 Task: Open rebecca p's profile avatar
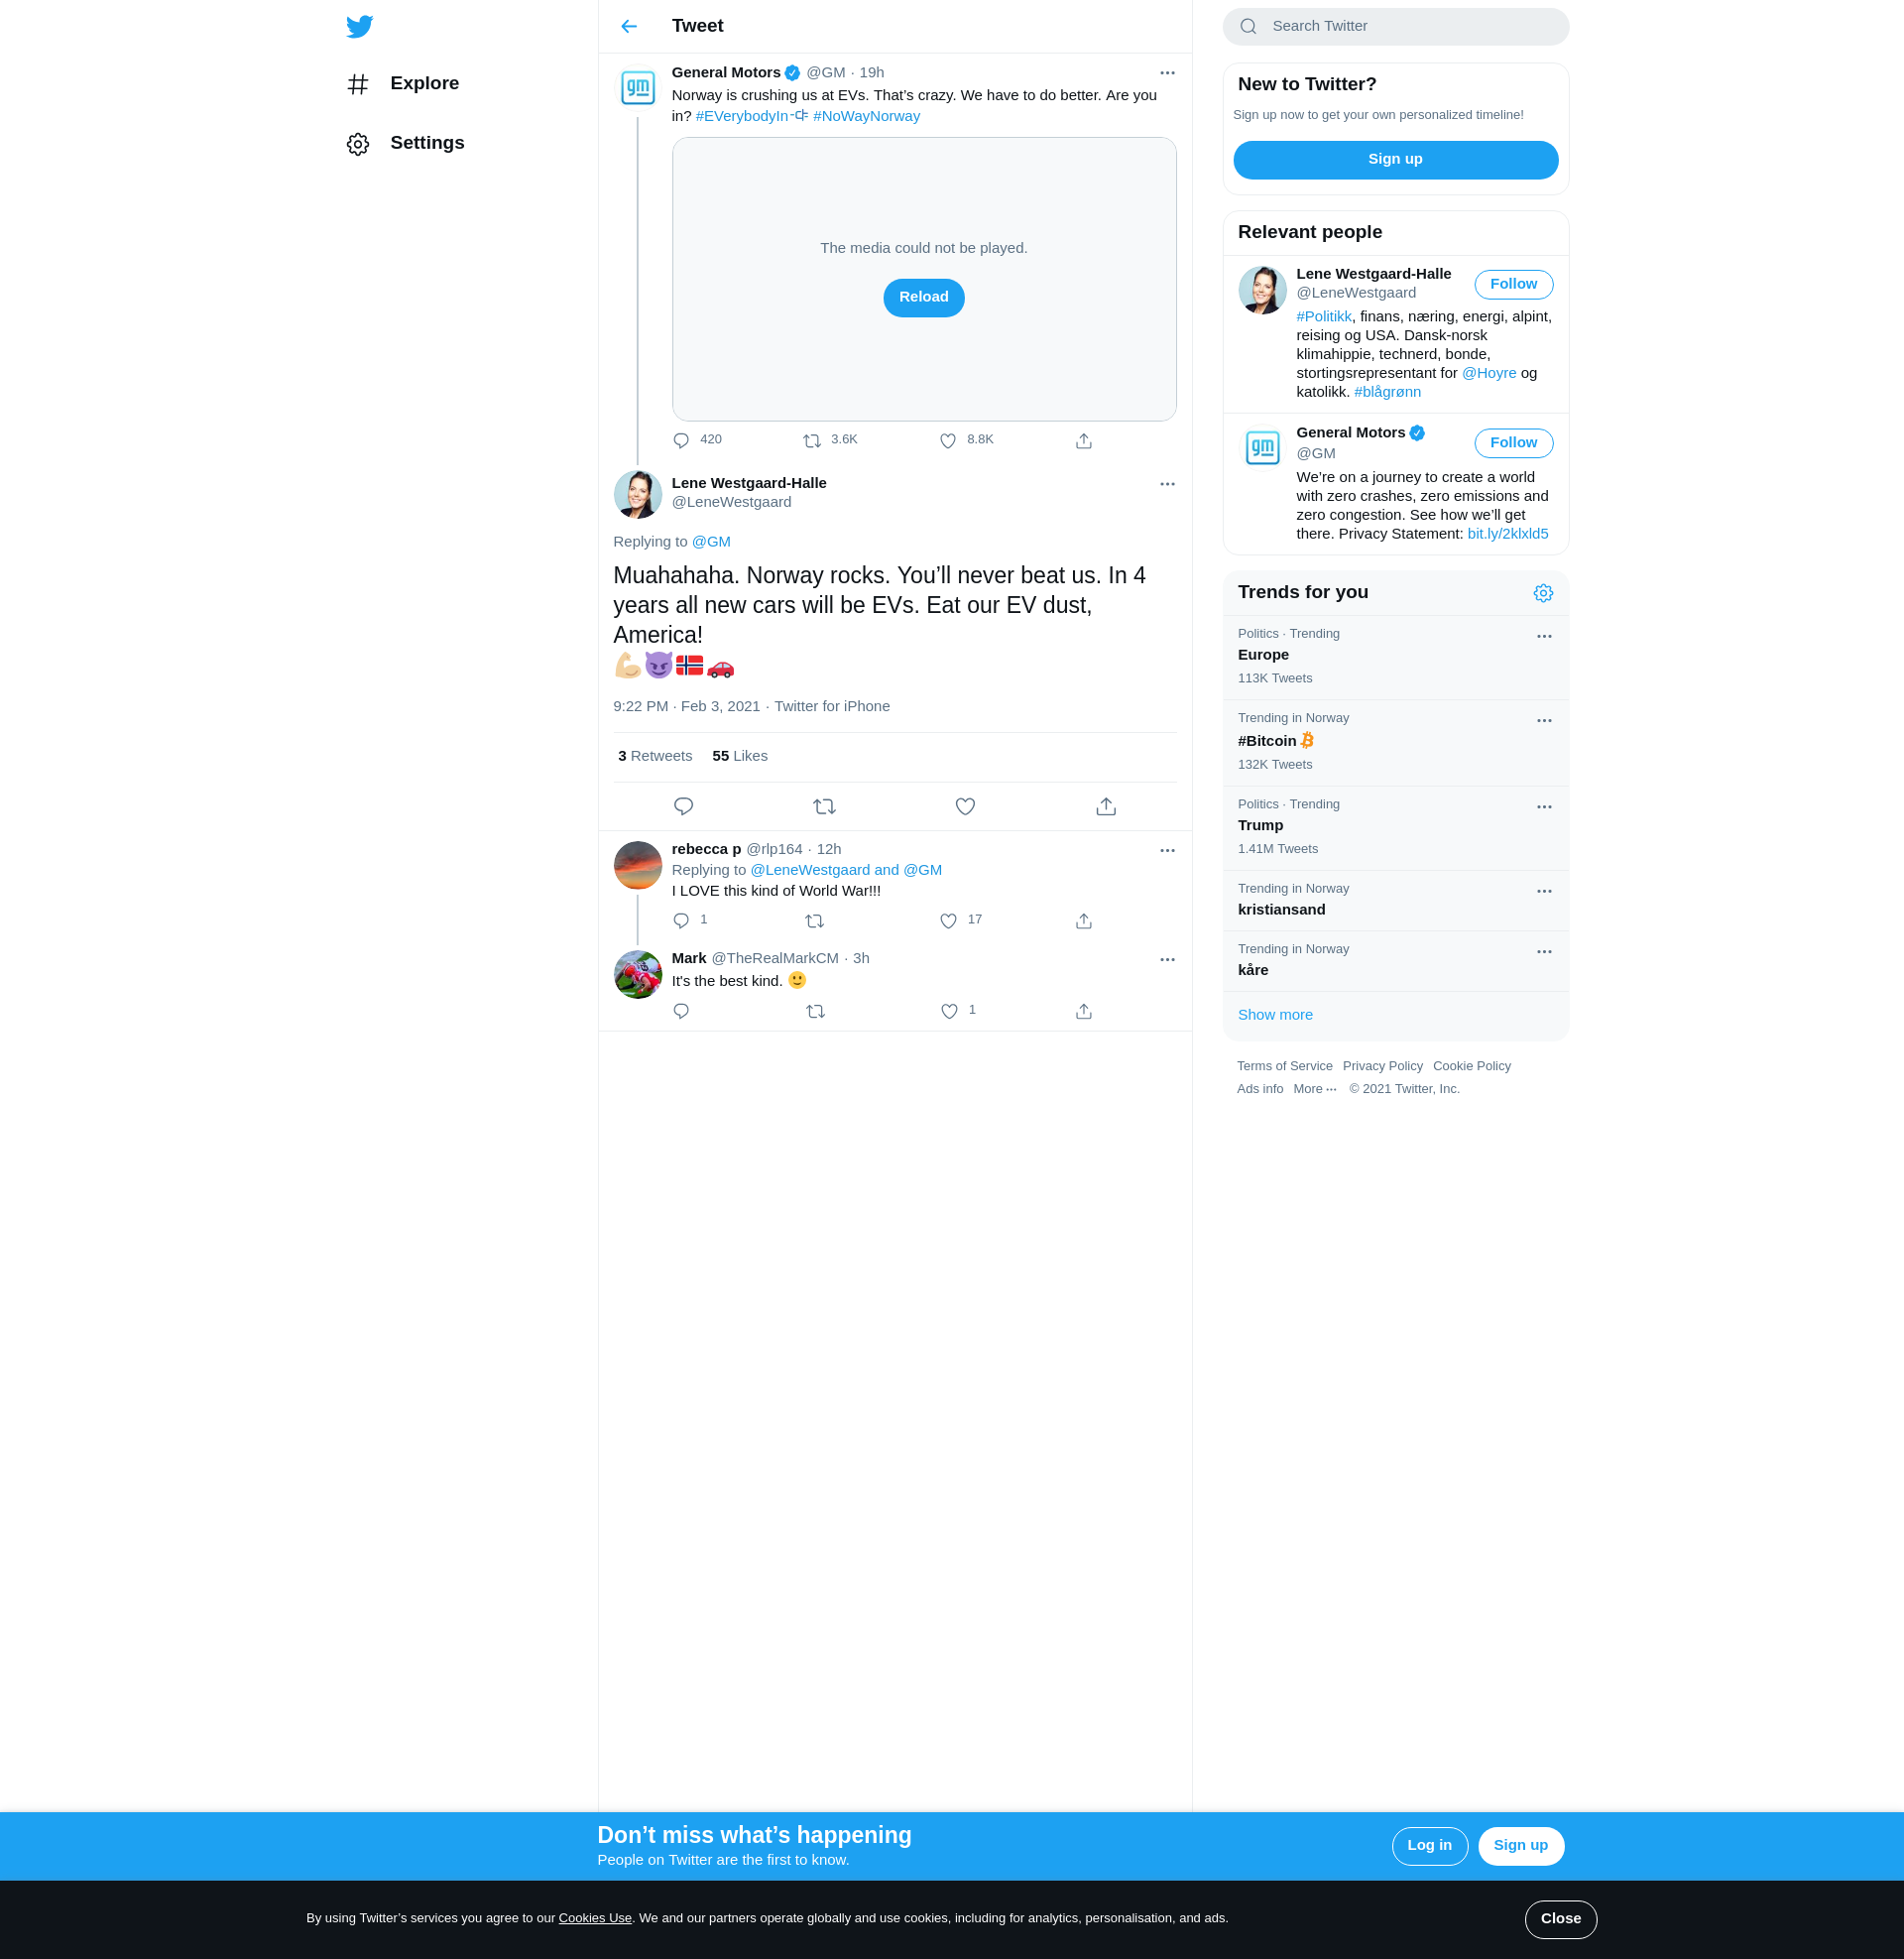(638, 865)
